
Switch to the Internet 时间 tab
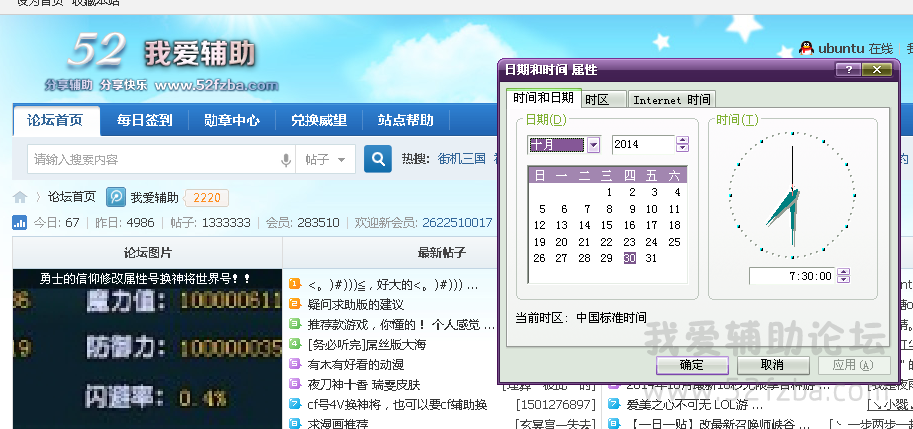(x=671, y=100)
